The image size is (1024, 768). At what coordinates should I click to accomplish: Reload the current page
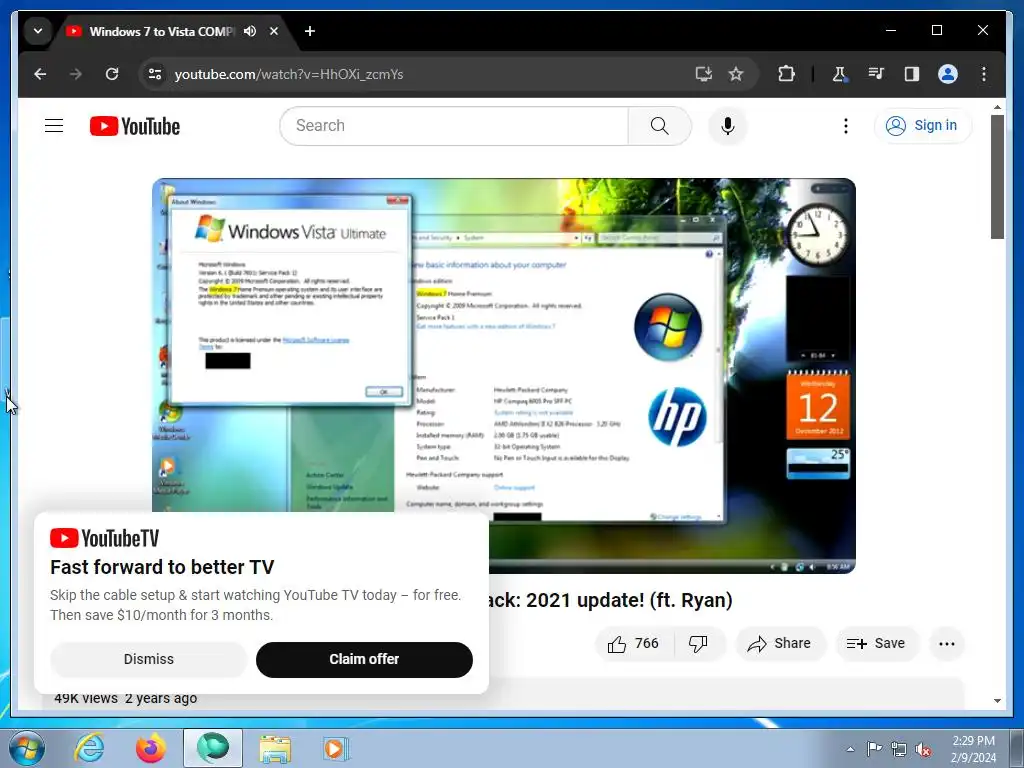coord(112,74)
